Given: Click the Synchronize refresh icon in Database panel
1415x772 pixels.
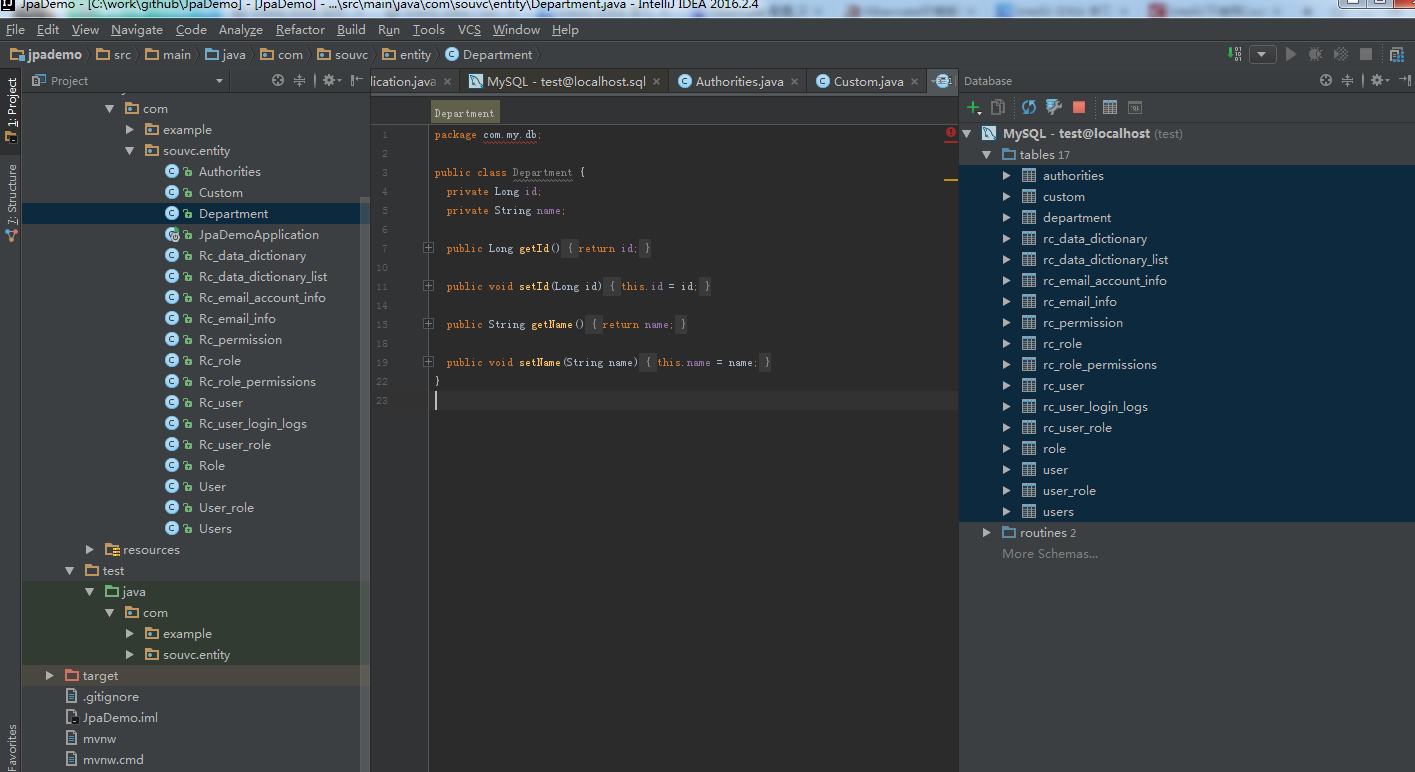Looking at the screenshot, I should coord(1028,108).
